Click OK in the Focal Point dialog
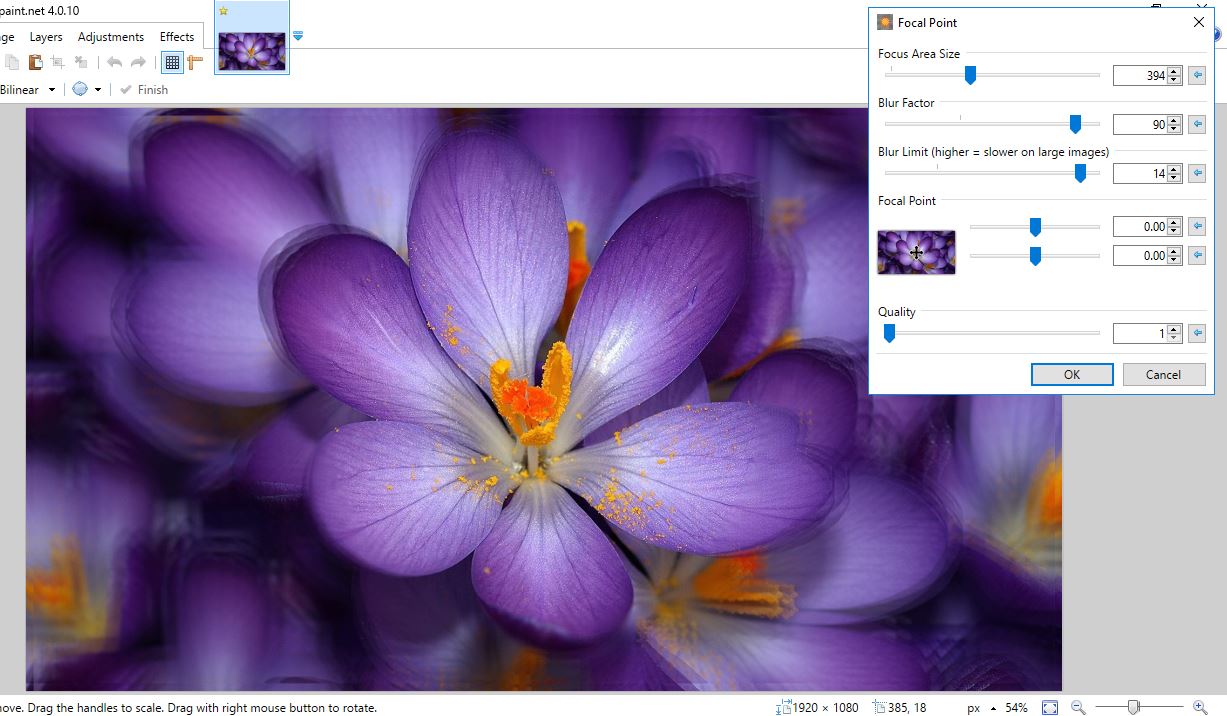This screenshot has height=716, width=1227. pyautogui.click(x=1071, y=374)
